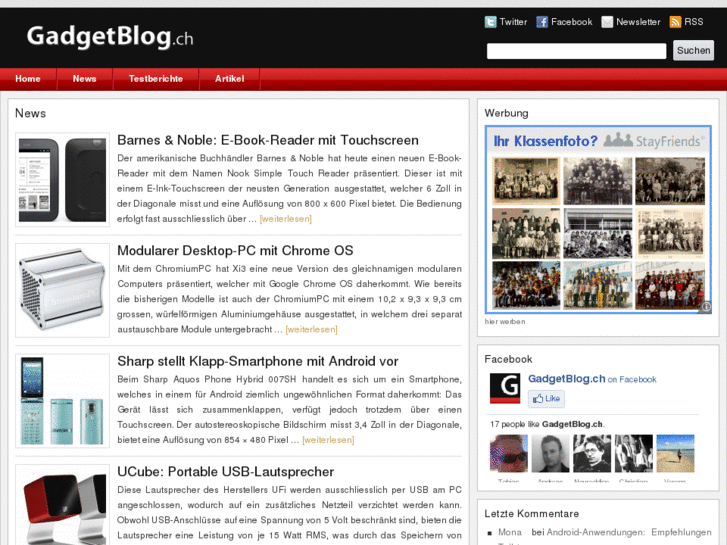Click the sunglasses fan profile picture
The width and height of the screenshot is (727, 545).
(509, 453)
